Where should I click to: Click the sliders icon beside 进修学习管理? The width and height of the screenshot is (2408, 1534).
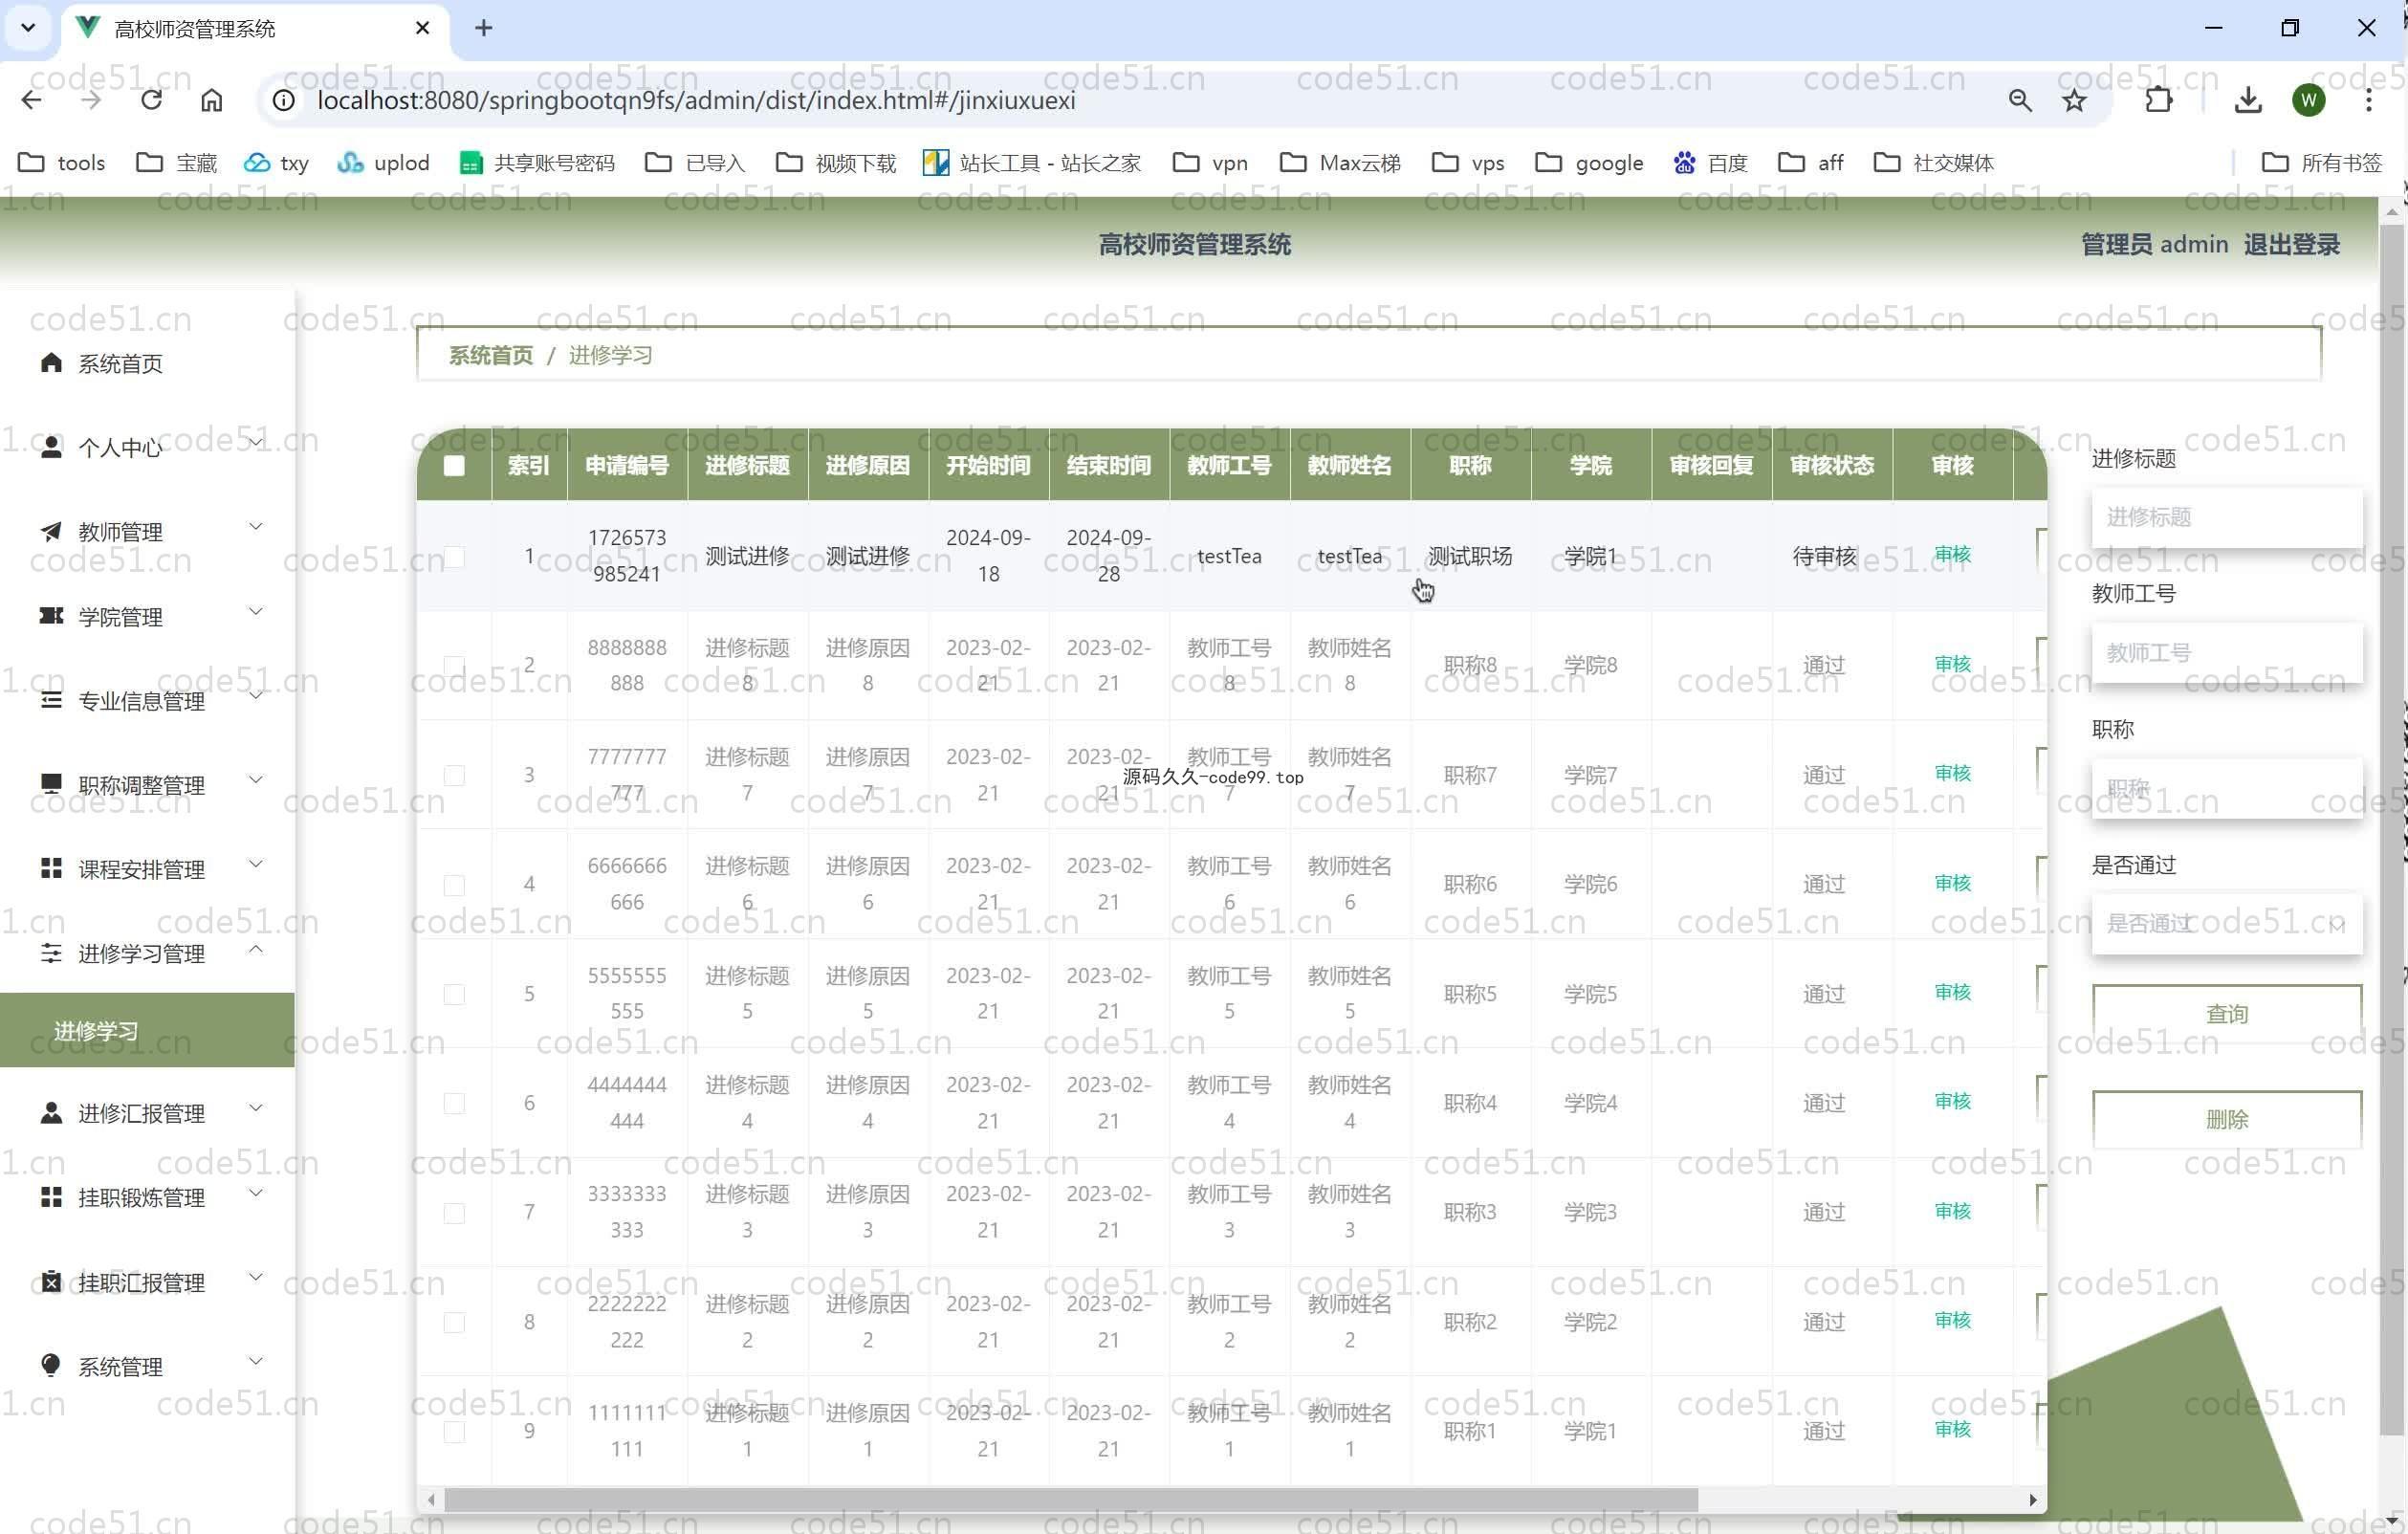pos(51,952)
